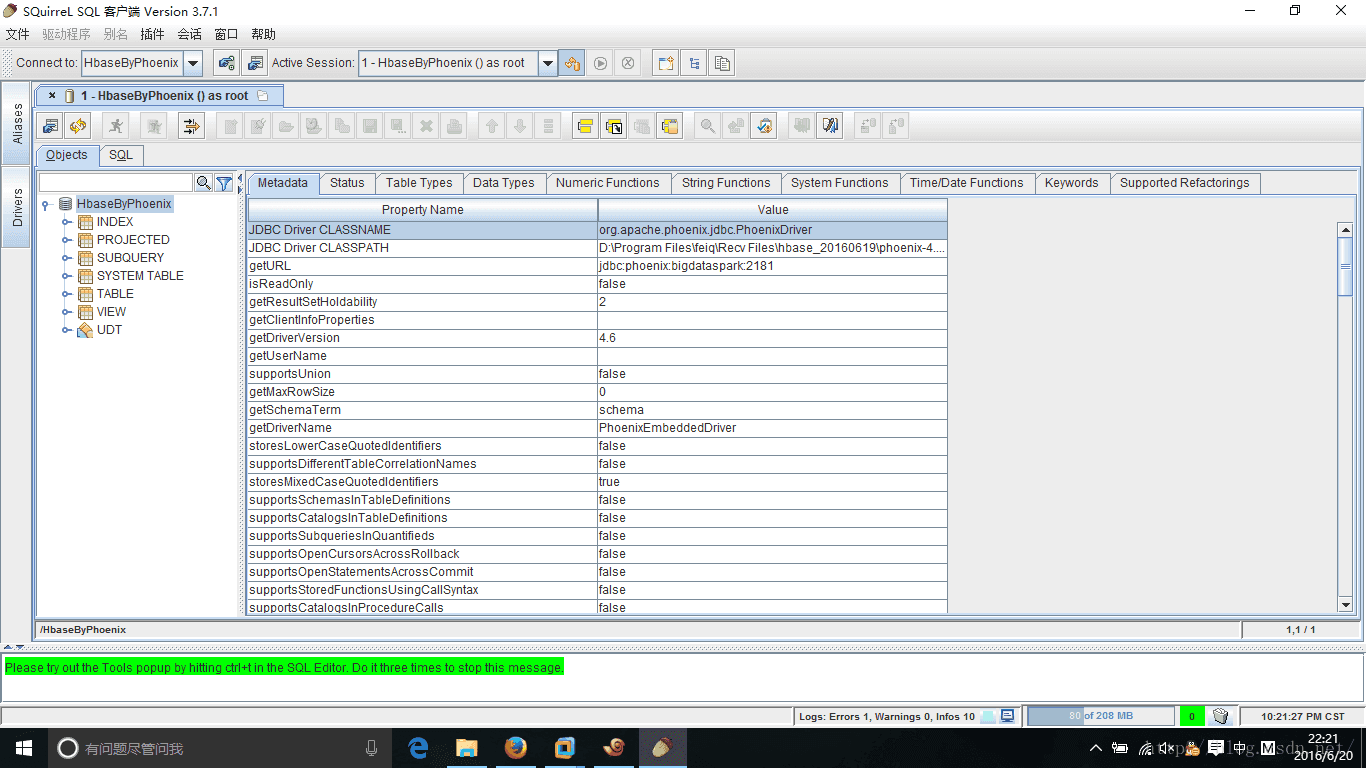Click the 80 of 208 MB memory bar
This screenshot has height=768, width=1366.
(1101, 716)
